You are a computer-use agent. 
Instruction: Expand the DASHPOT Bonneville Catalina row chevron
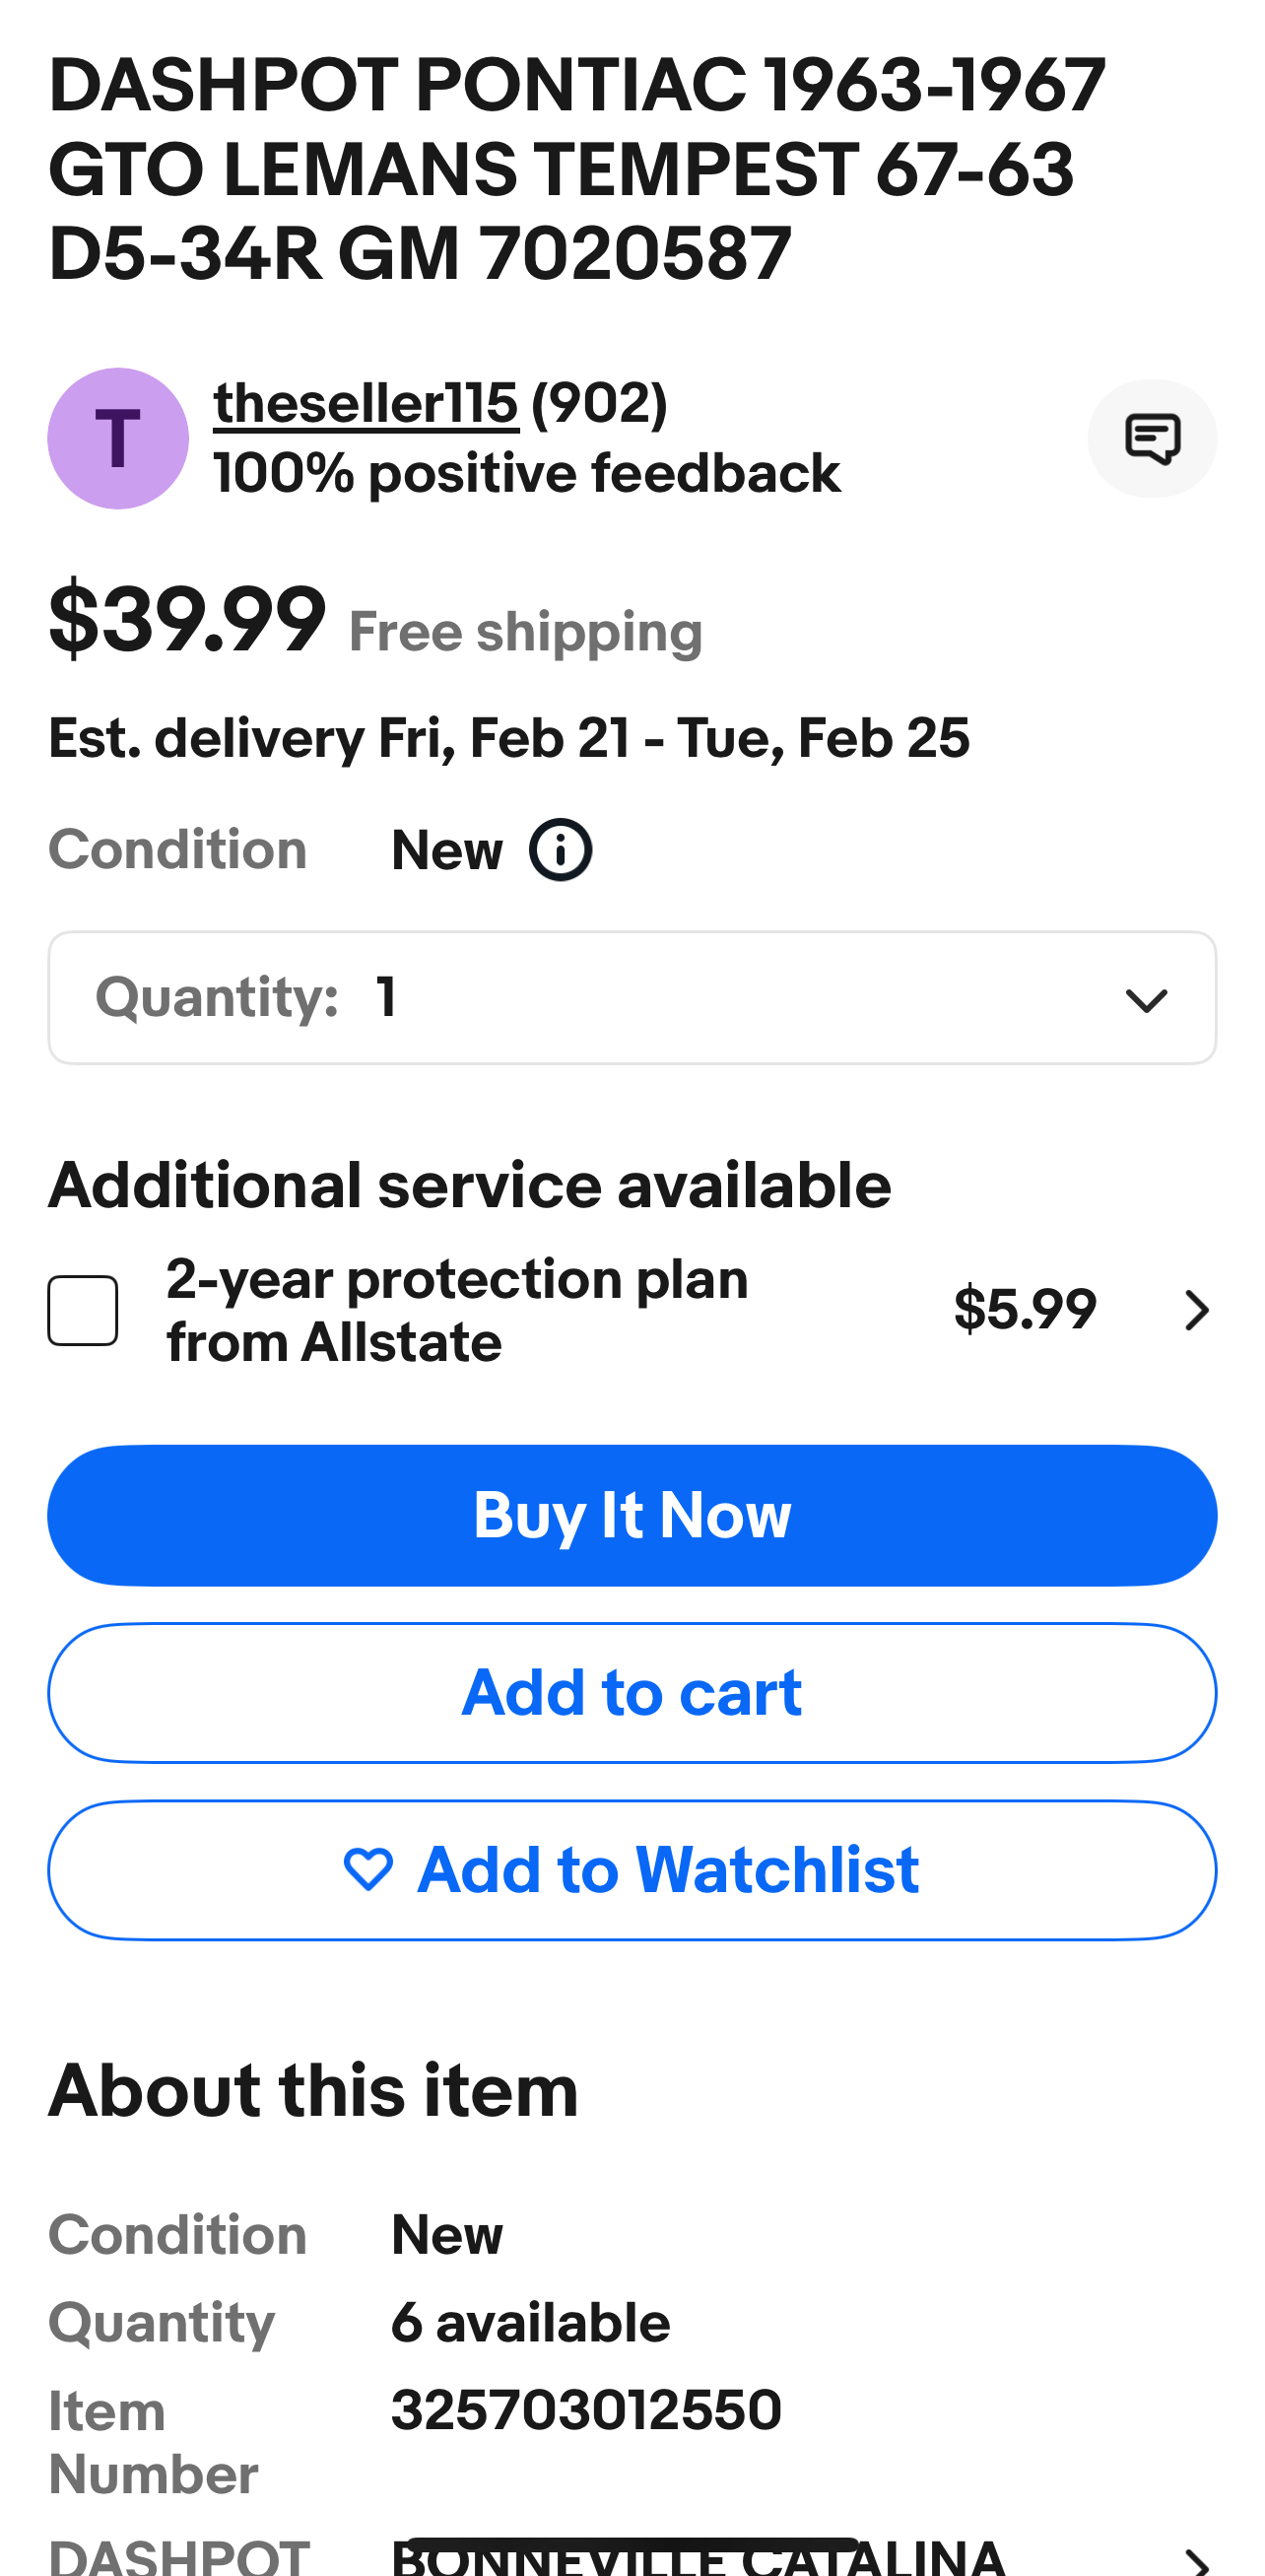pyautogui.click(x=1196, y=2560)
